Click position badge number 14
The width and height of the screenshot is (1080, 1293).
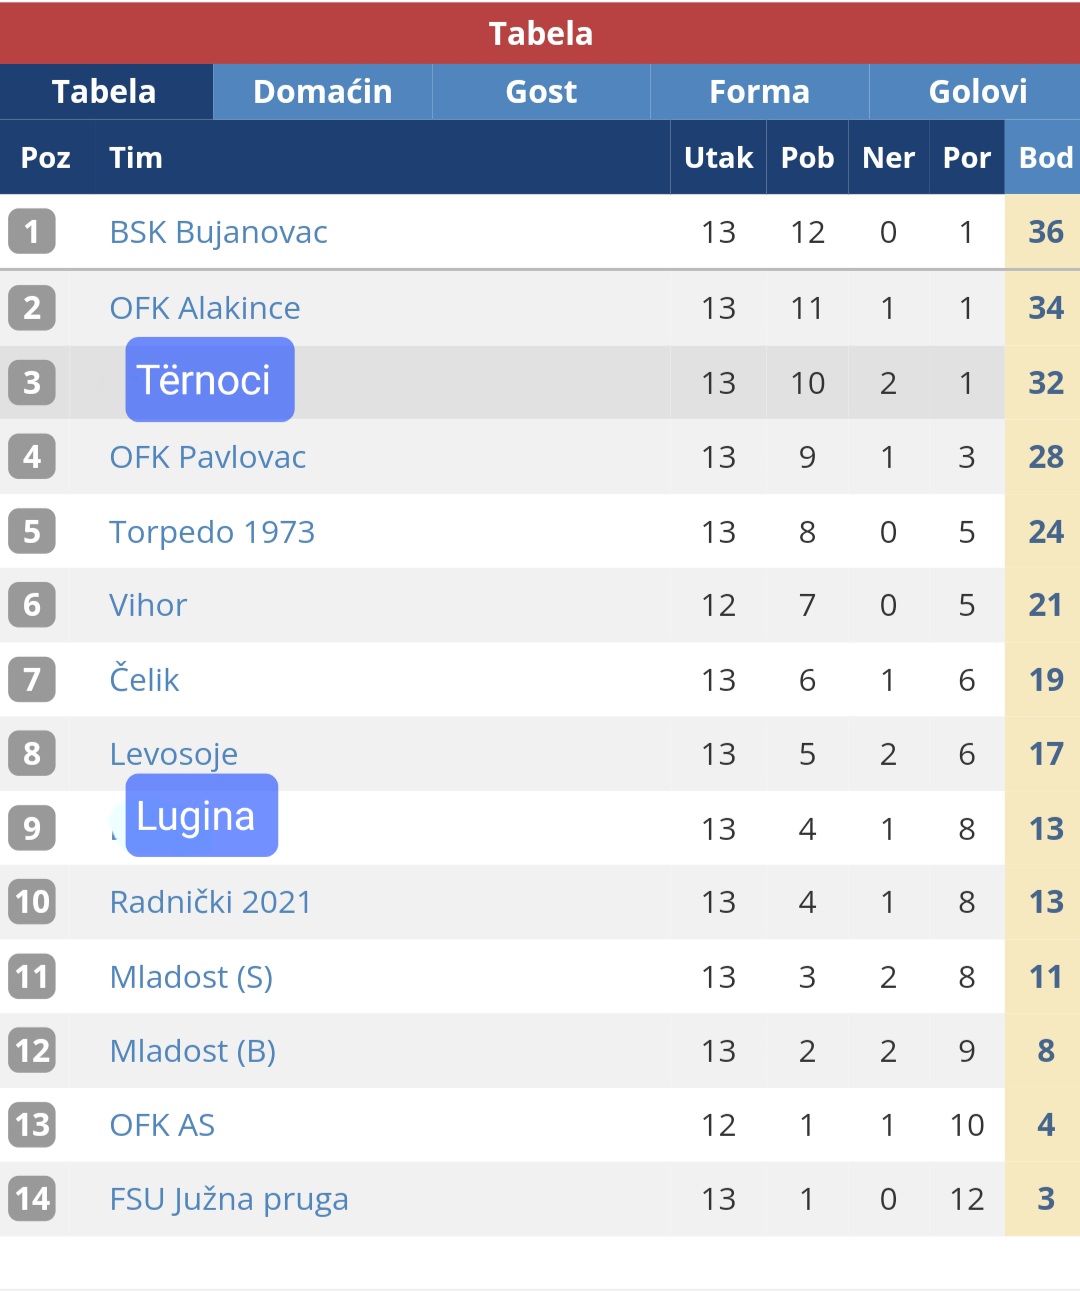pos(32,1199)
